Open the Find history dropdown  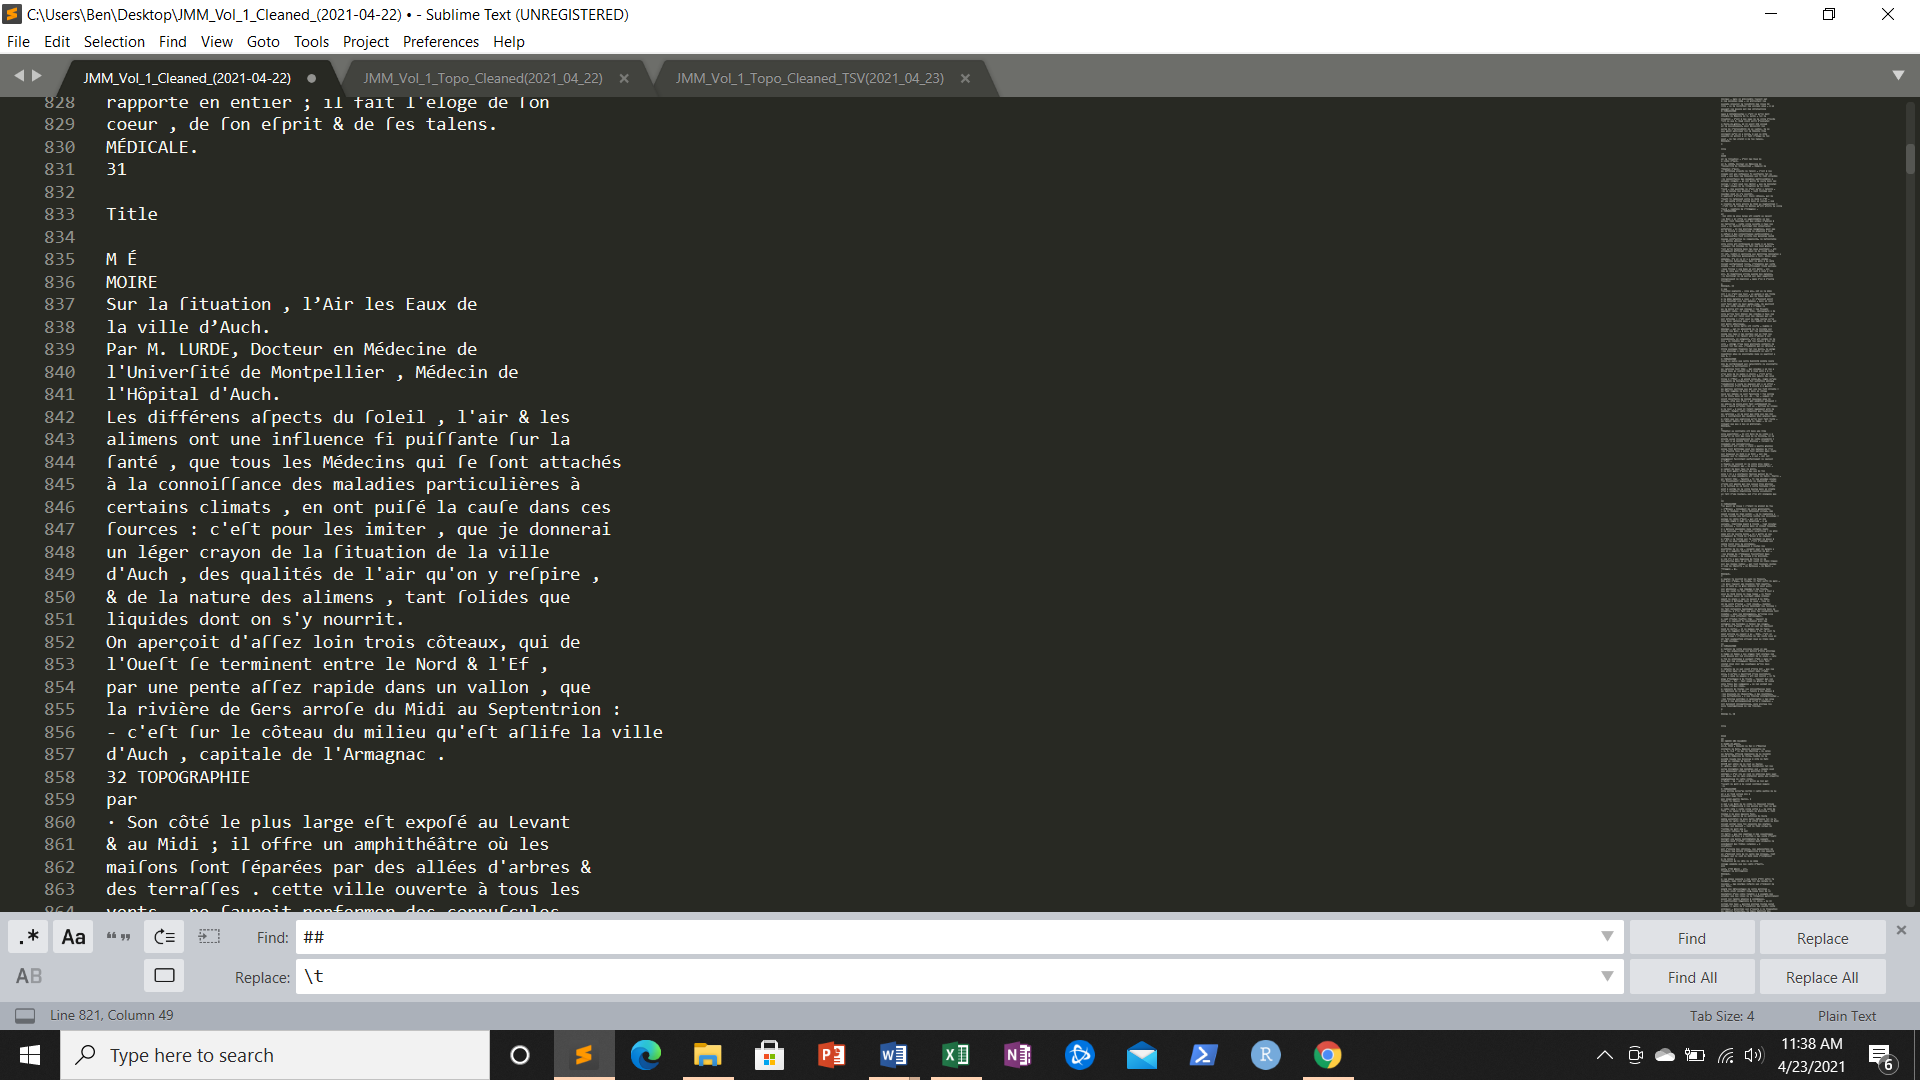(1607, 937)
